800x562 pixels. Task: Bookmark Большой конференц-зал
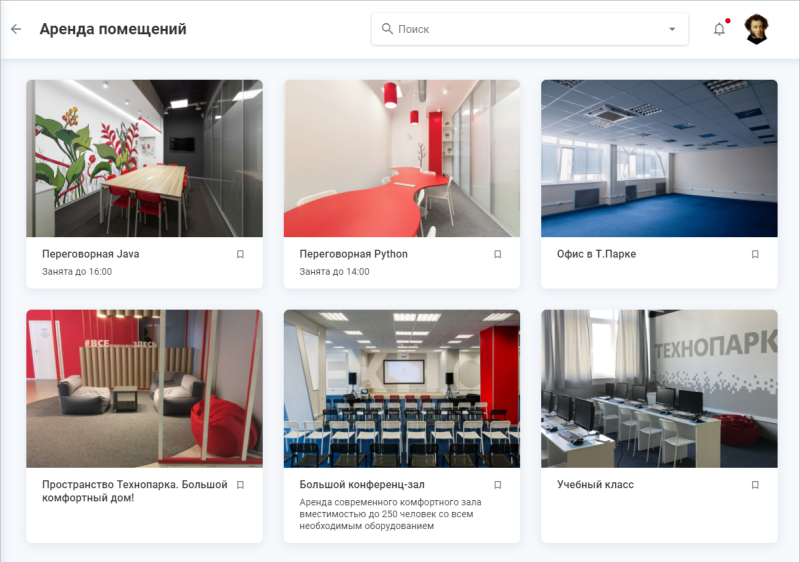(x=498, y=485)
